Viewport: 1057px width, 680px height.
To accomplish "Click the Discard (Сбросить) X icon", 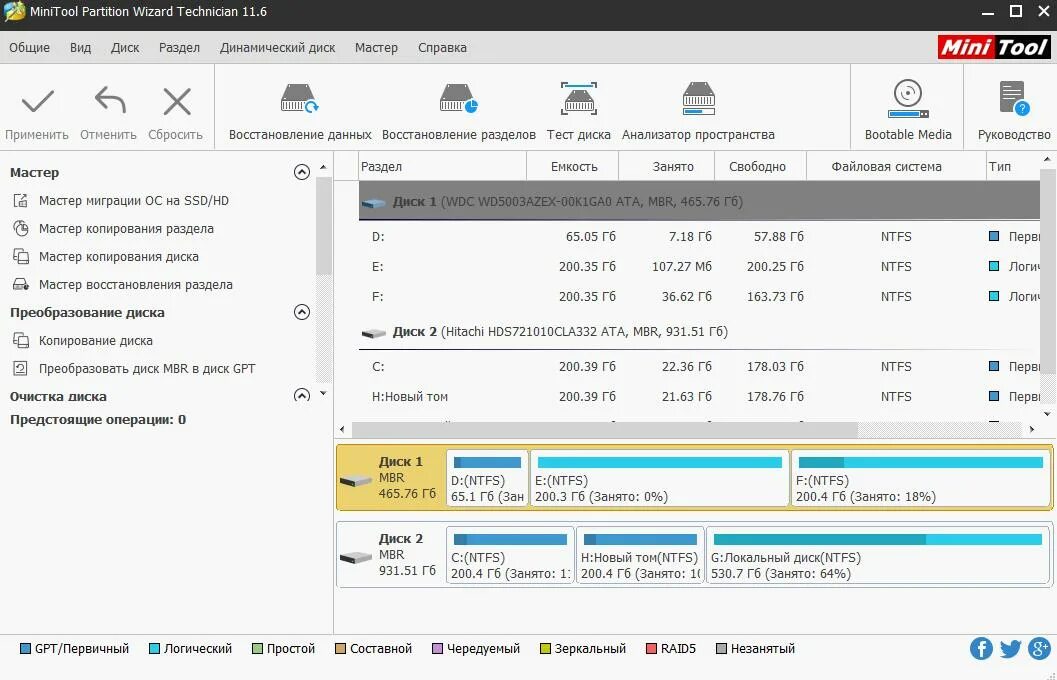I will pyautogui.click(x=177, y=102).
